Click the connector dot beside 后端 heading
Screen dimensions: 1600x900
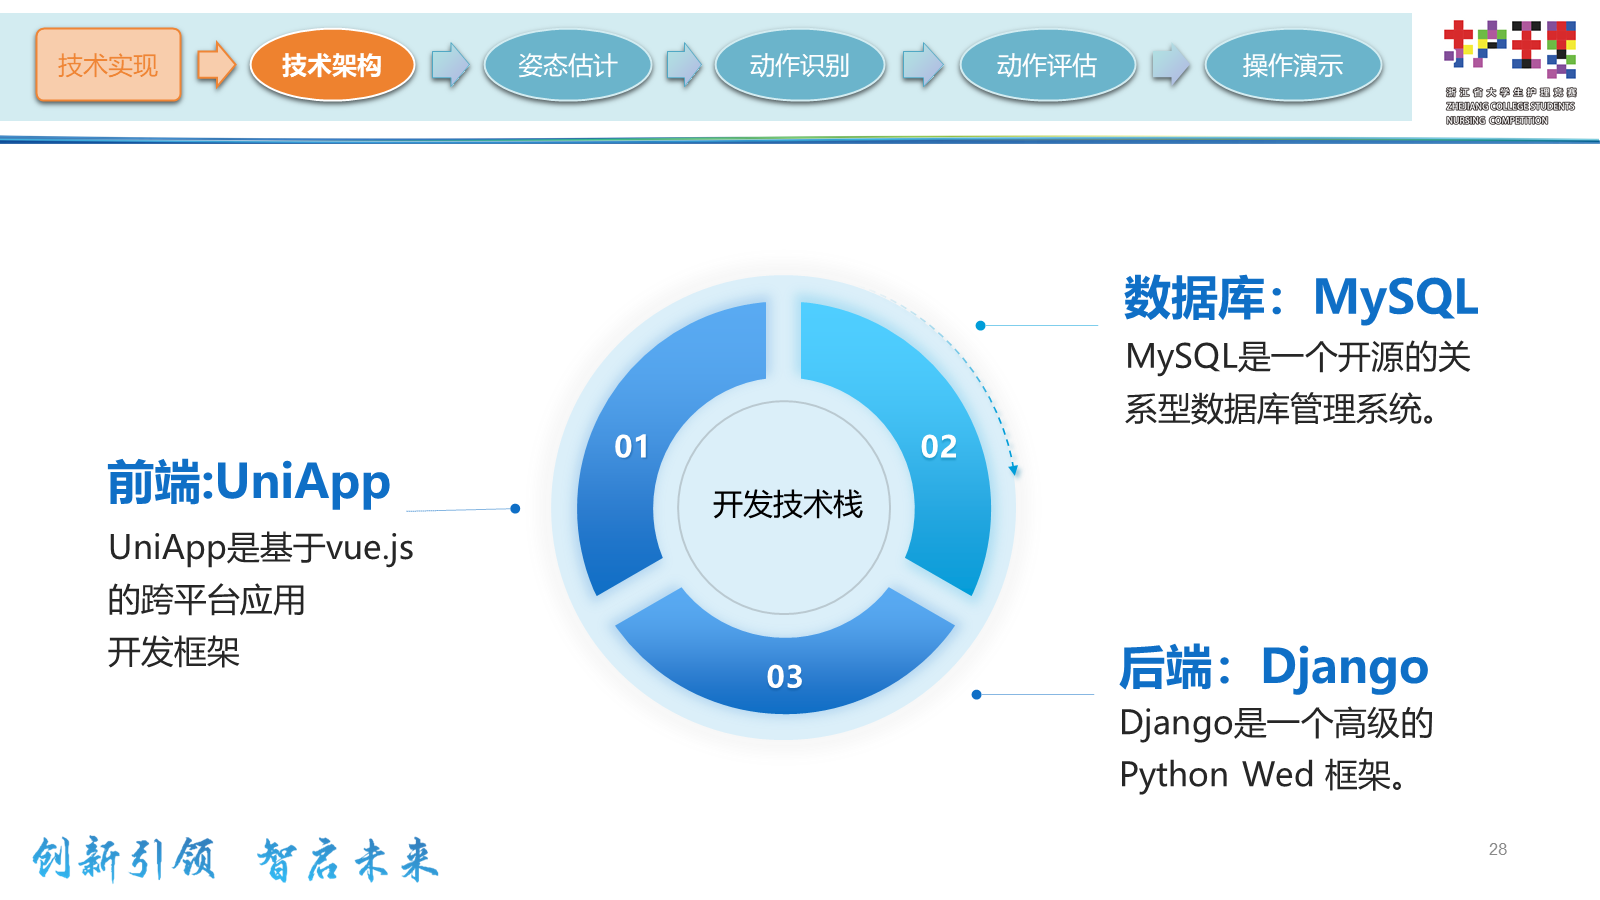tap(977, 695)
